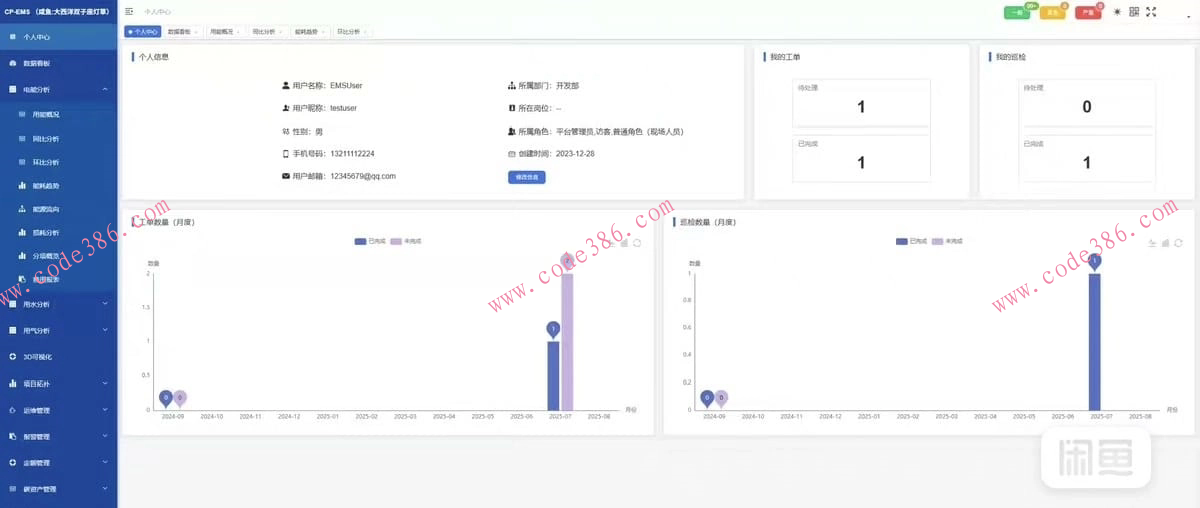Click the 个人中心 breadcrumb text
This screenshot has height=508, width=1200.
point(158,12)
